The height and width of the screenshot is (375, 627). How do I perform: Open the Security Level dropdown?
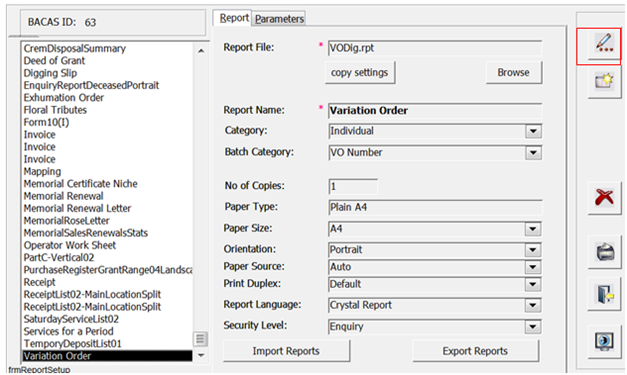coord(533,327)
